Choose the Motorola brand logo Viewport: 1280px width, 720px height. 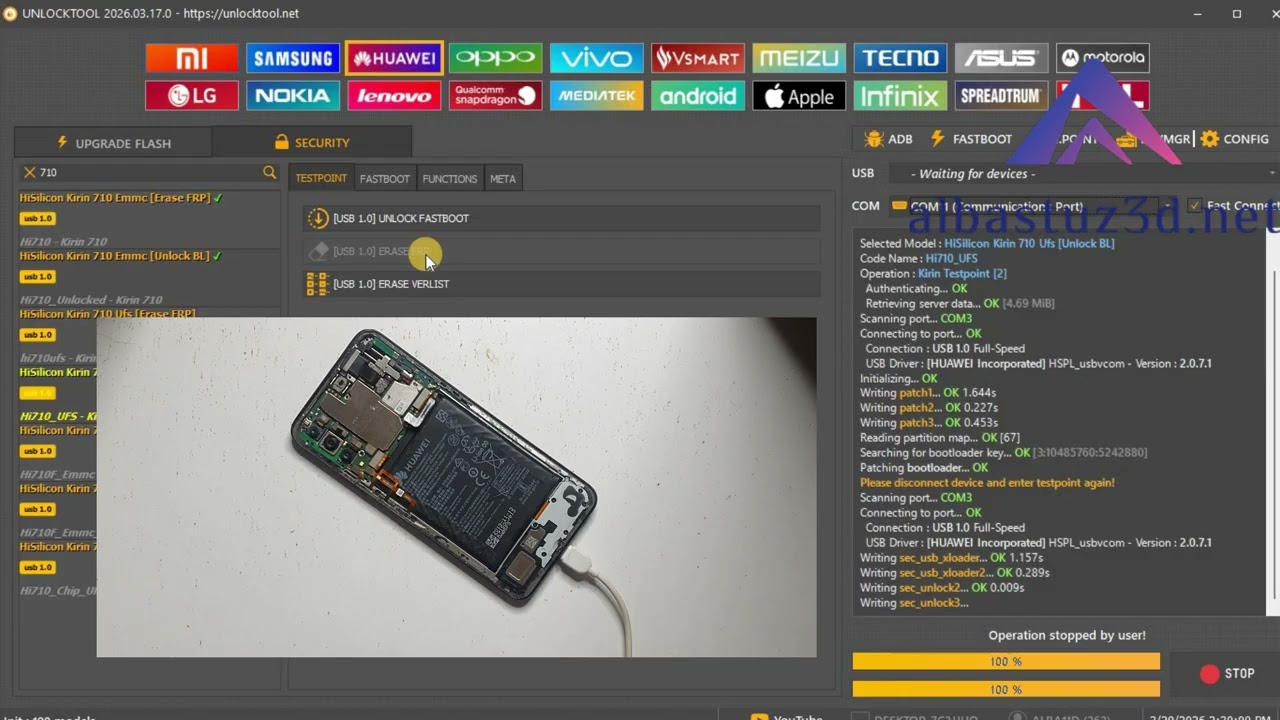tap(1103, 58)
